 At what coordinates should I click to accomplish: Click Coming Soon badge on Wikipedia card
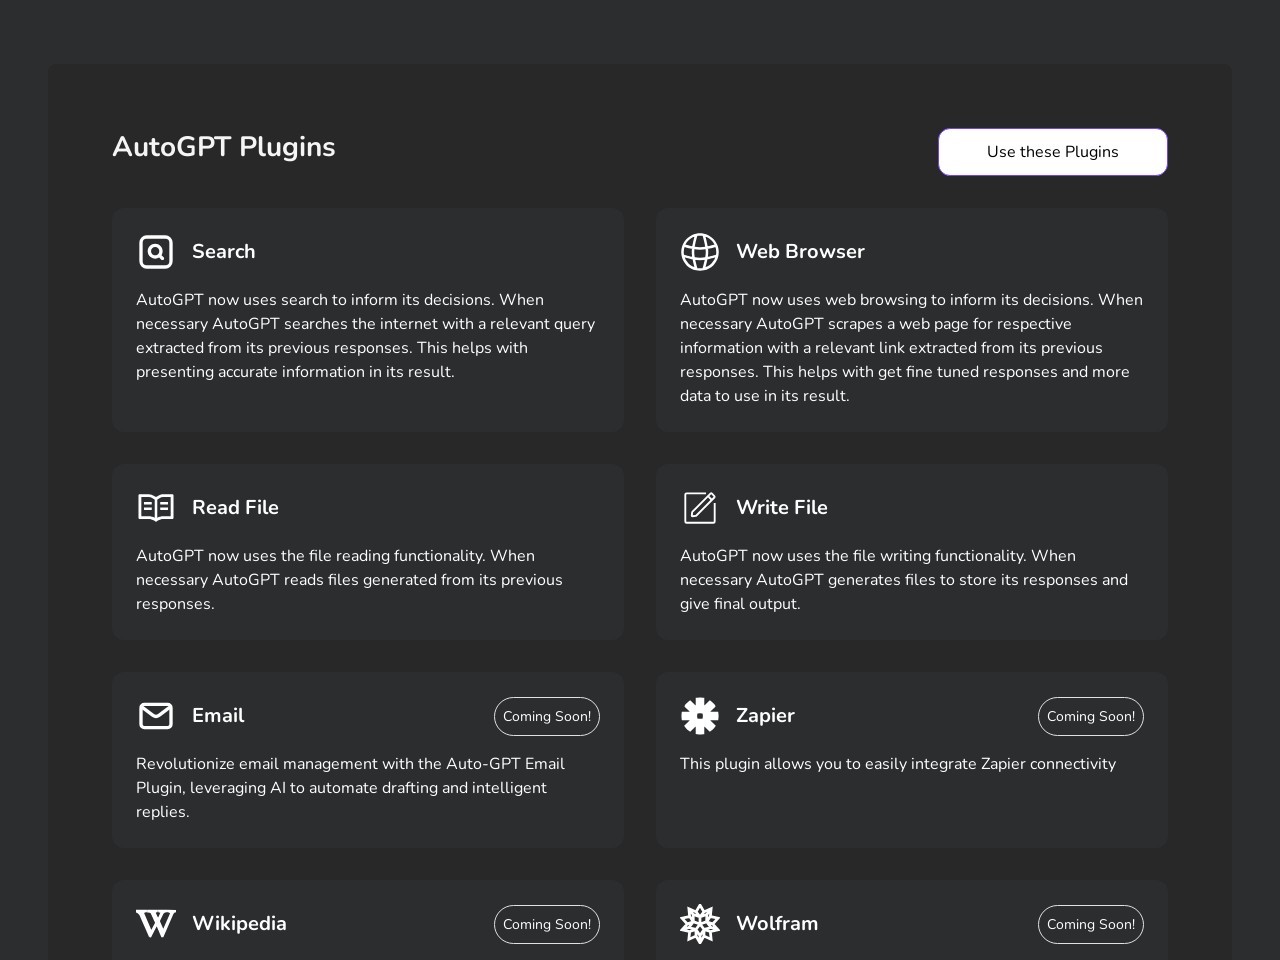(x=547, y=924)
